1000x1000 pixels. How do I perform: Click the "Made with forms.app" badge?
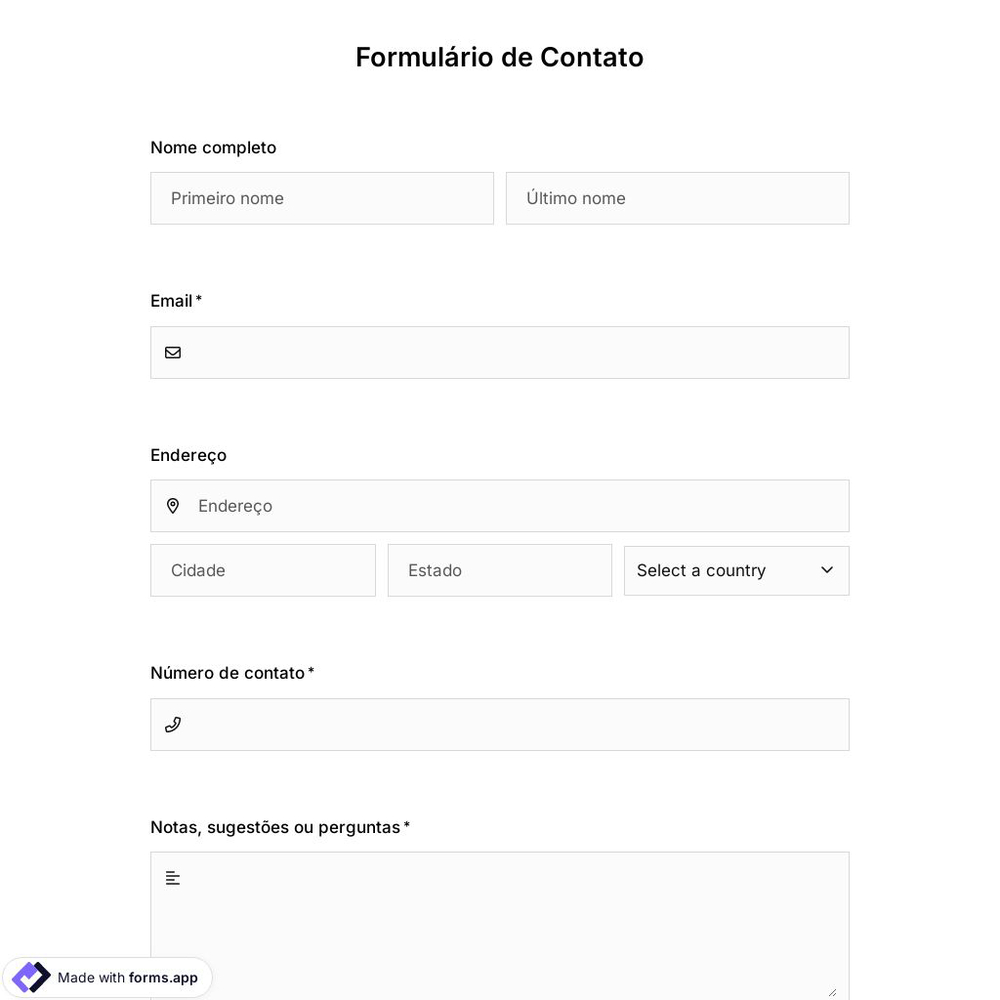point(107,977)
